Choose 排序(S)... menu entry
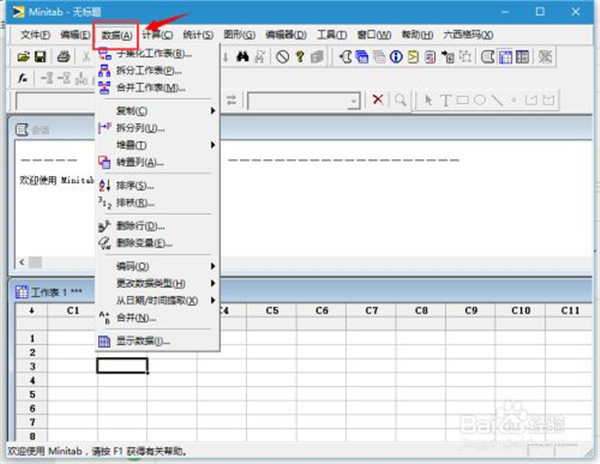Image resolution: width=600 pixels, height=464 pixels. 157,186
